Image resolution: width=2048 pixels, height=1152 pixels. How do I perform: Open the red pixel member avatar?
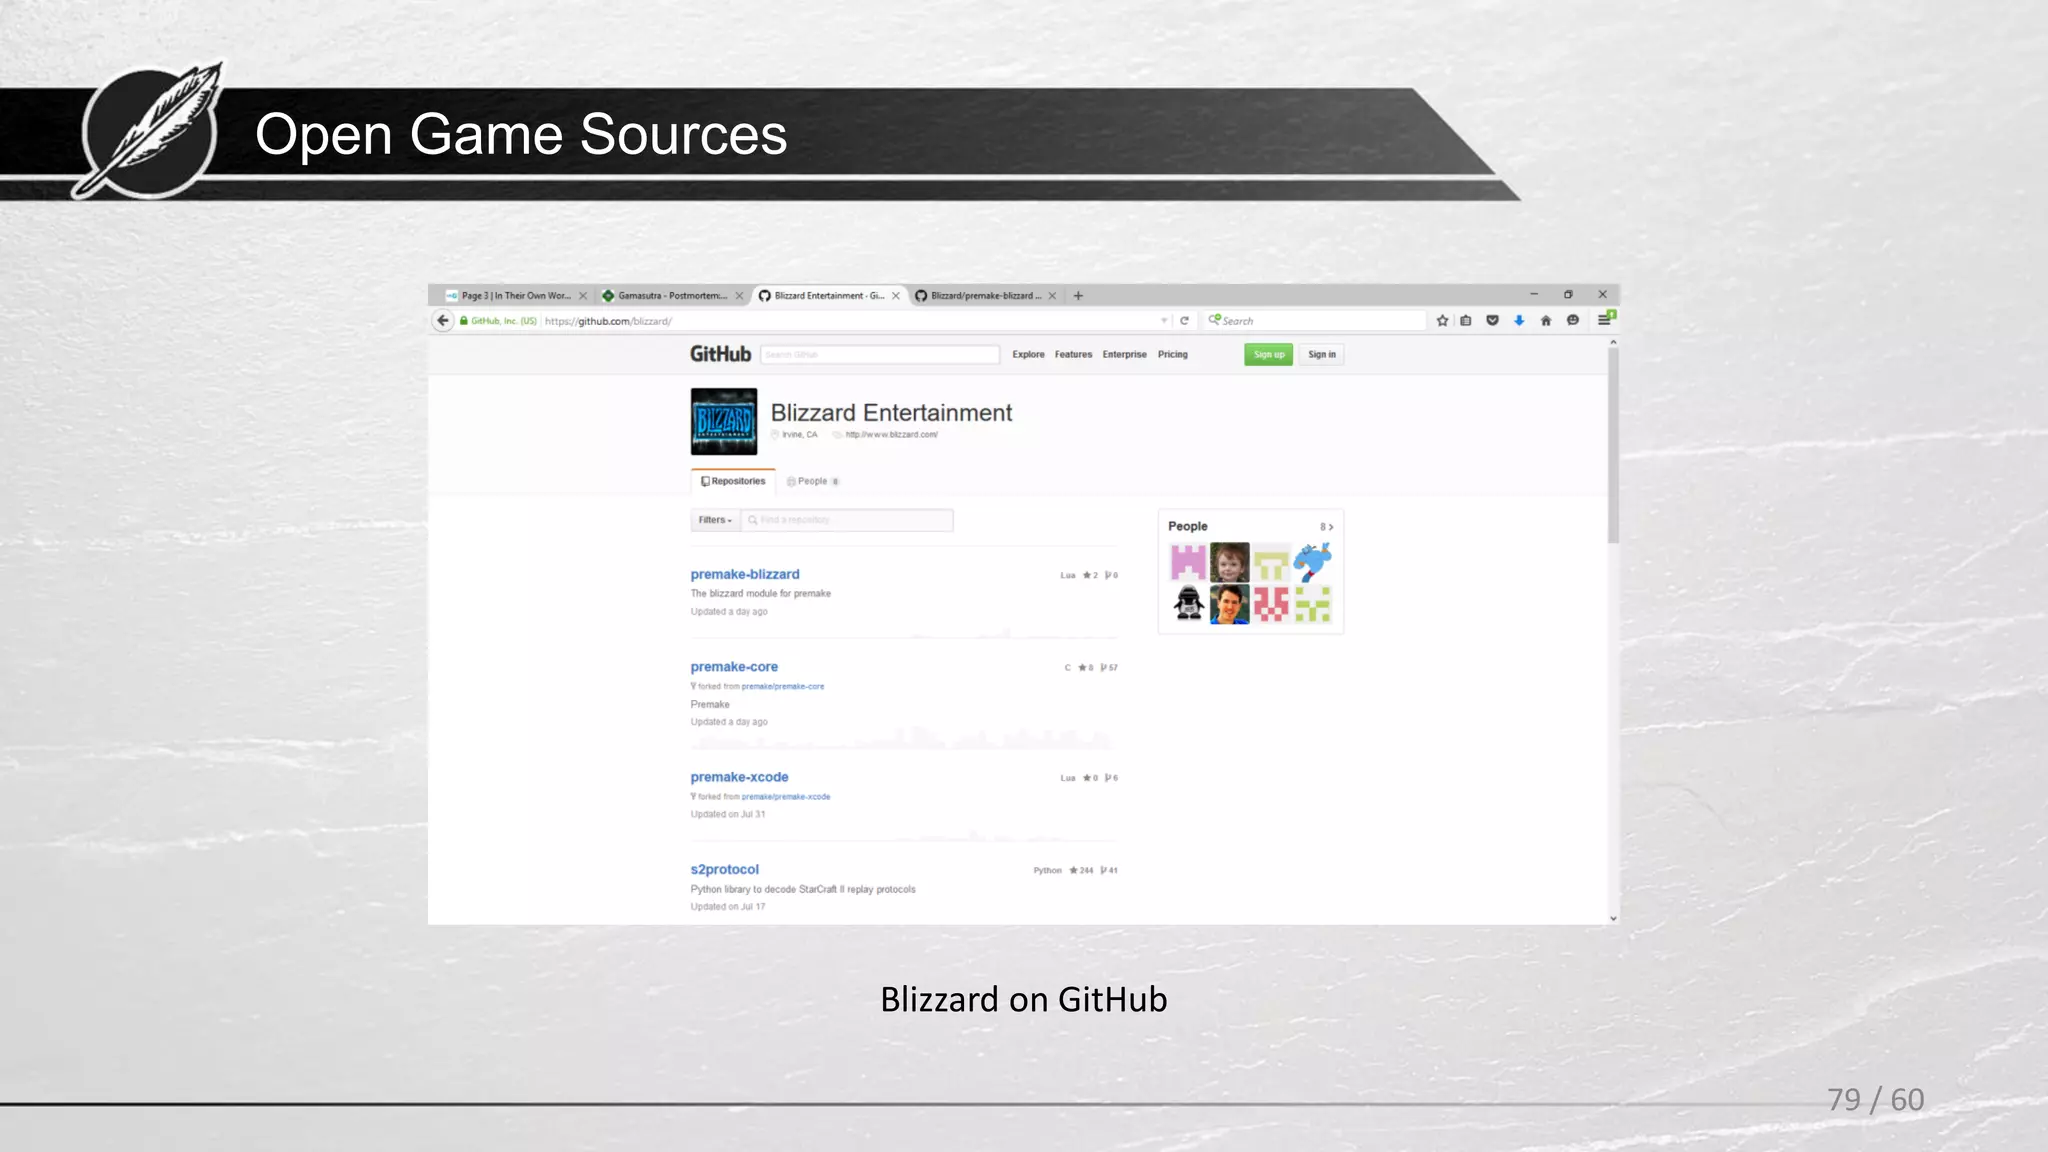click(1271, 604)
